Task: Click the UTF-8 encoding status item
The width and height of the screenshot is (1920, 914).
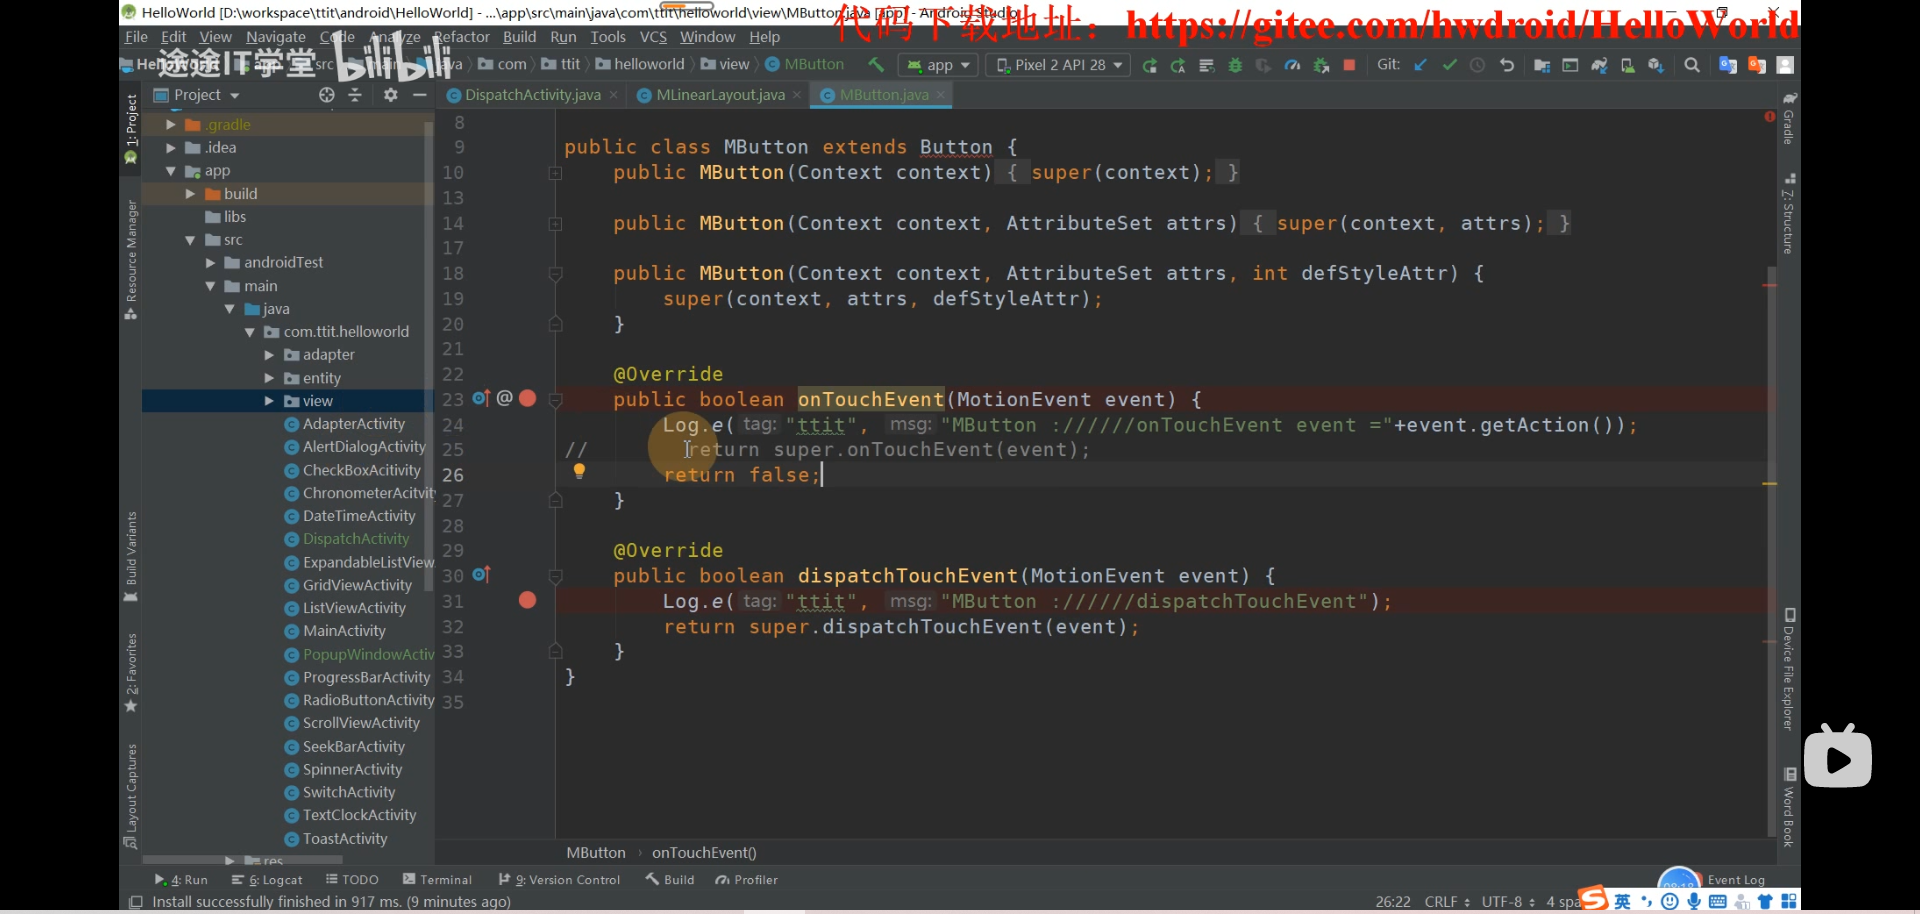Action: coord(1507,902)
